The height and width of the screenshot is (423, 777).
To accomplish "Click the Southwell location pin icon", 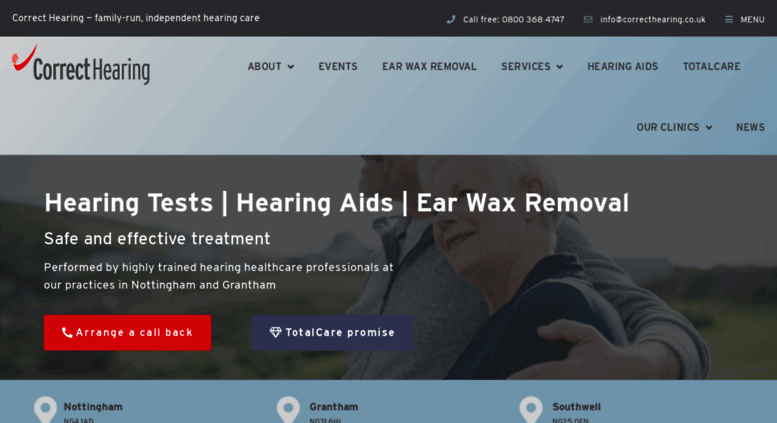I will coord(531,410).
